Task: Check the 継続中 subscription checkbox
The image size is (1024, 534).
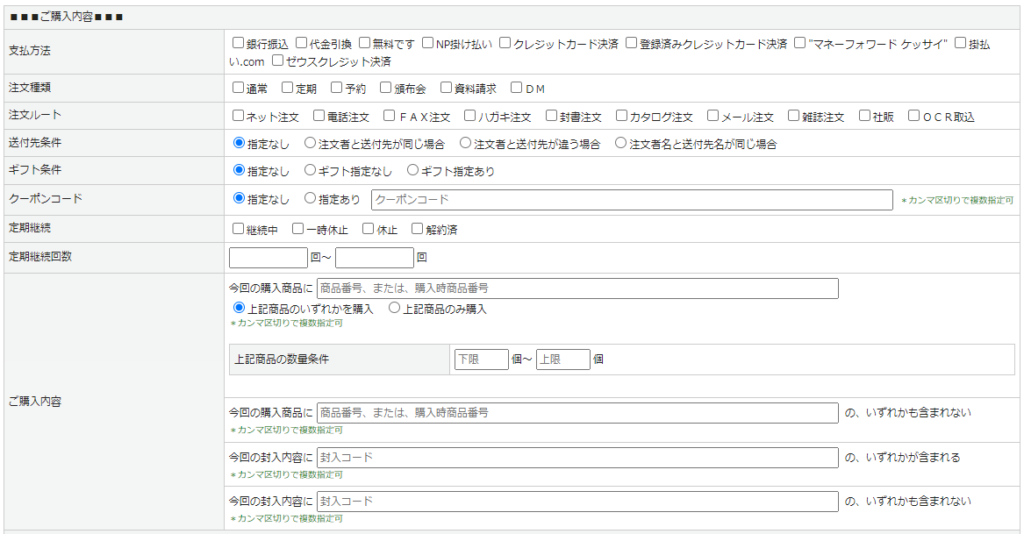Action: pos(238,228)
